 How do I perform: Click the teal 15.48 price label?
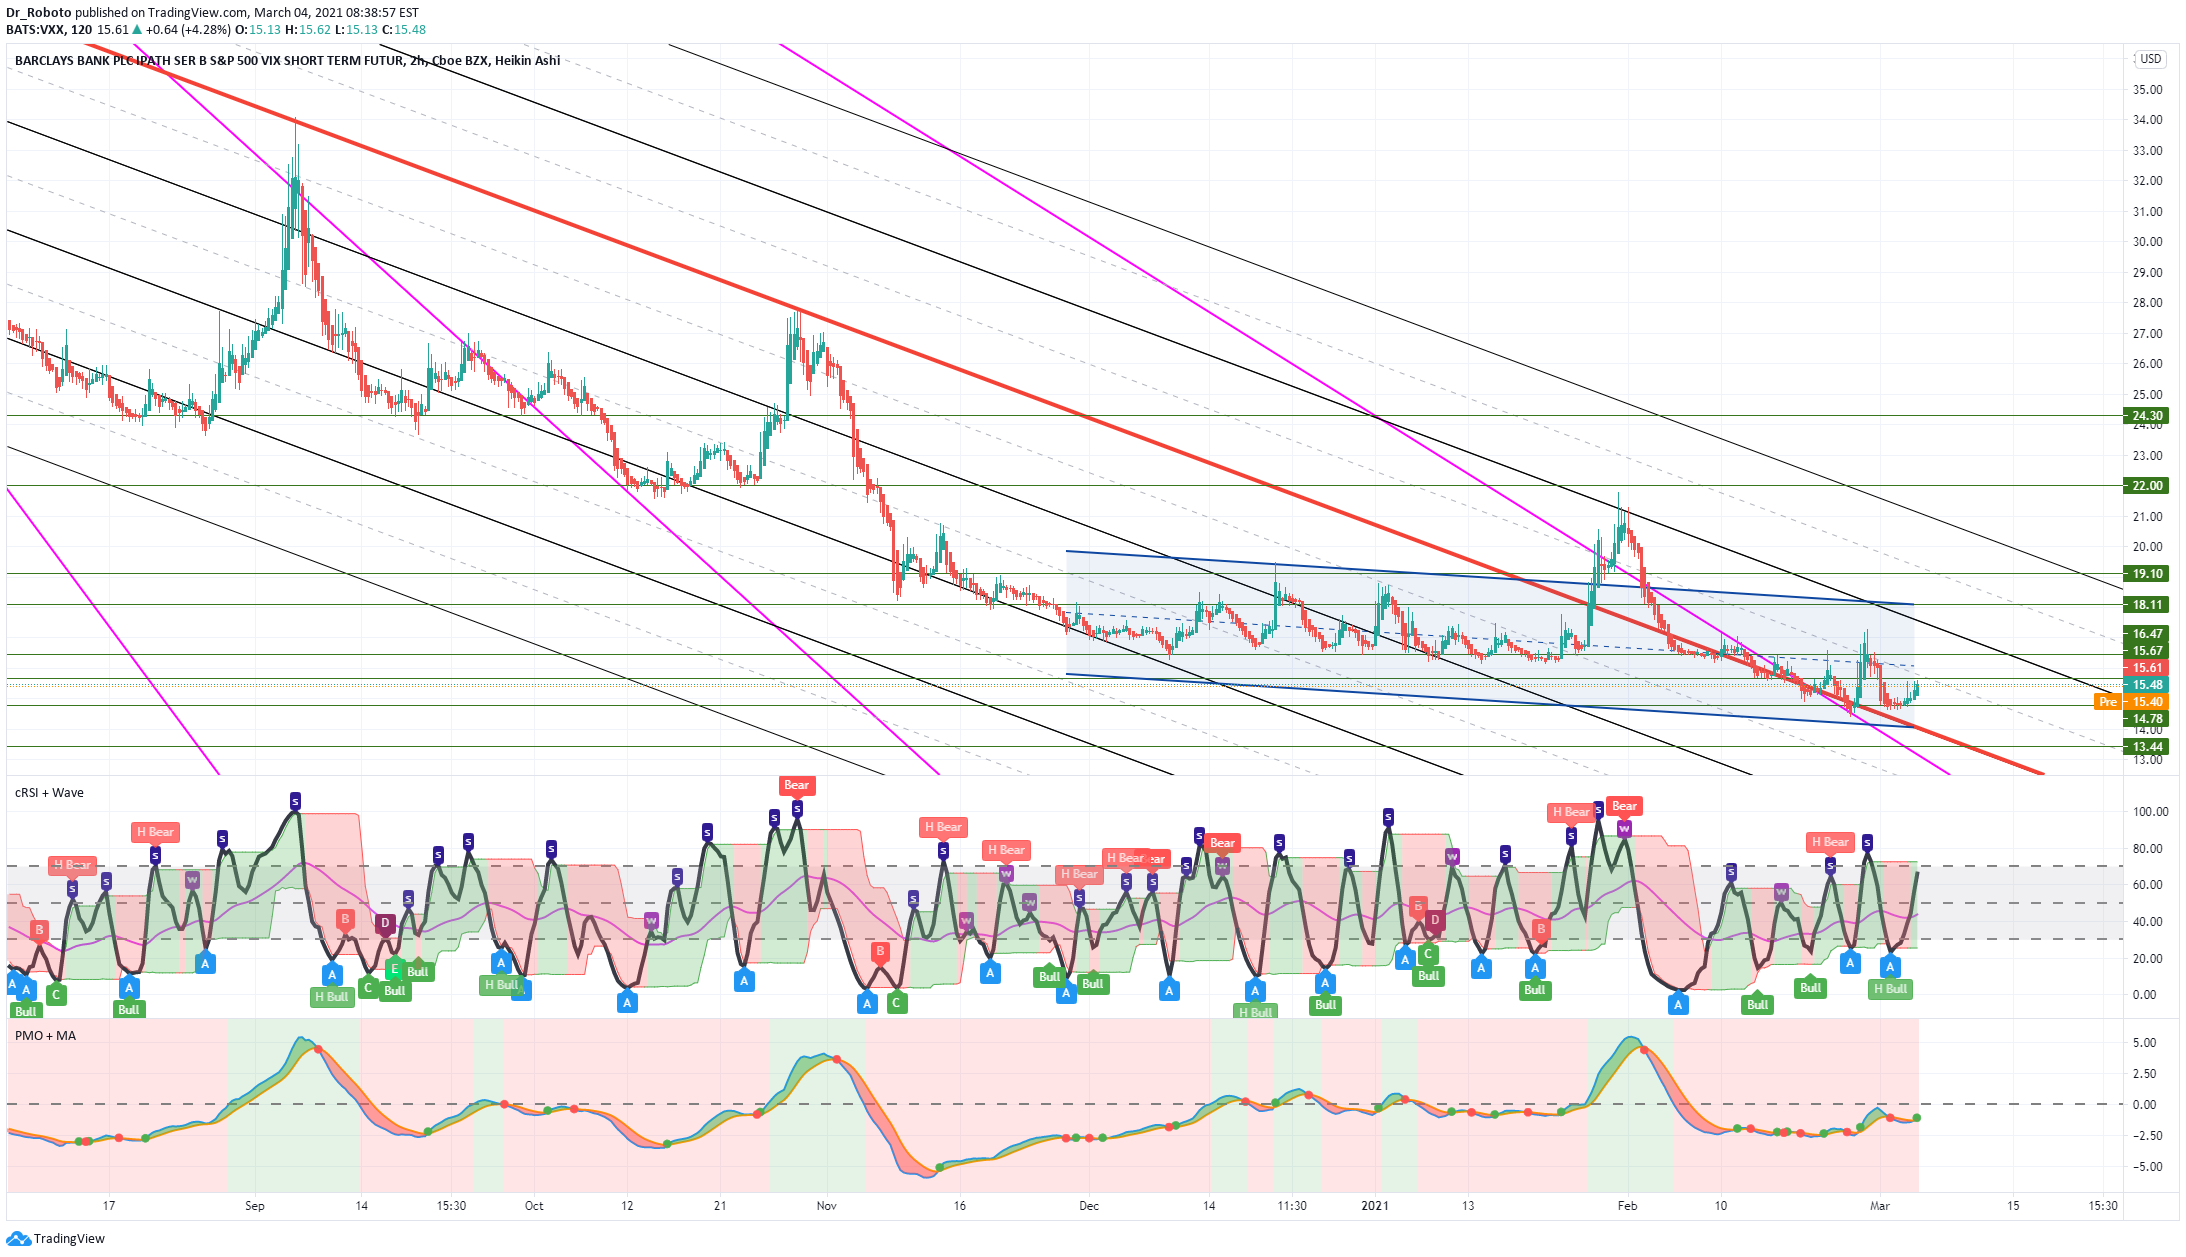(2146, 685)
